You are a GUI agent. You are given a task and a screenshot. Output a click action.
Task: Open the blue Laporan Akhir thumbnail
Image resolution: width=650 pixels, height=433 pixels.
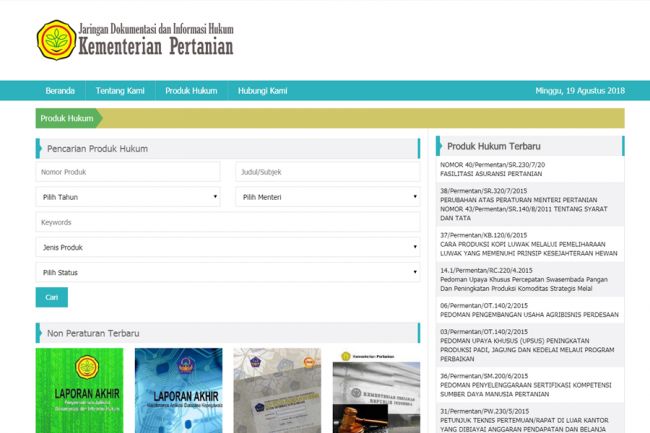178,390
